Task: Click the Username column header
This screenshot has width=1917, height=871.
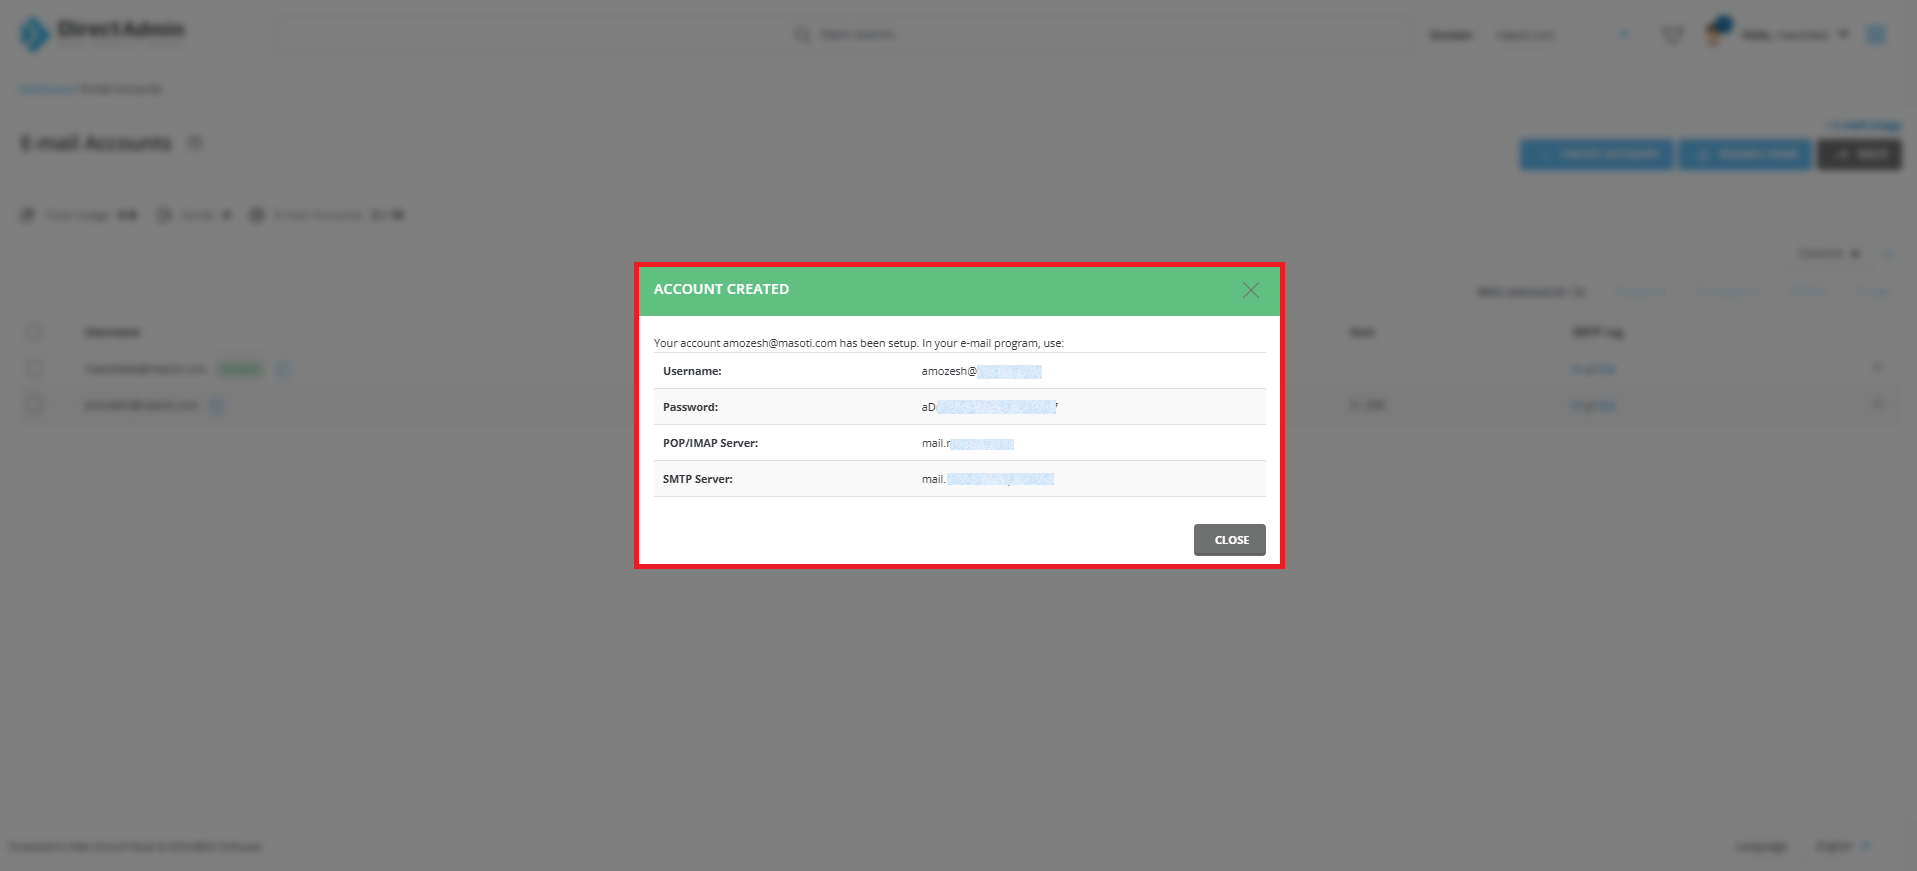Action: [112, 332]
